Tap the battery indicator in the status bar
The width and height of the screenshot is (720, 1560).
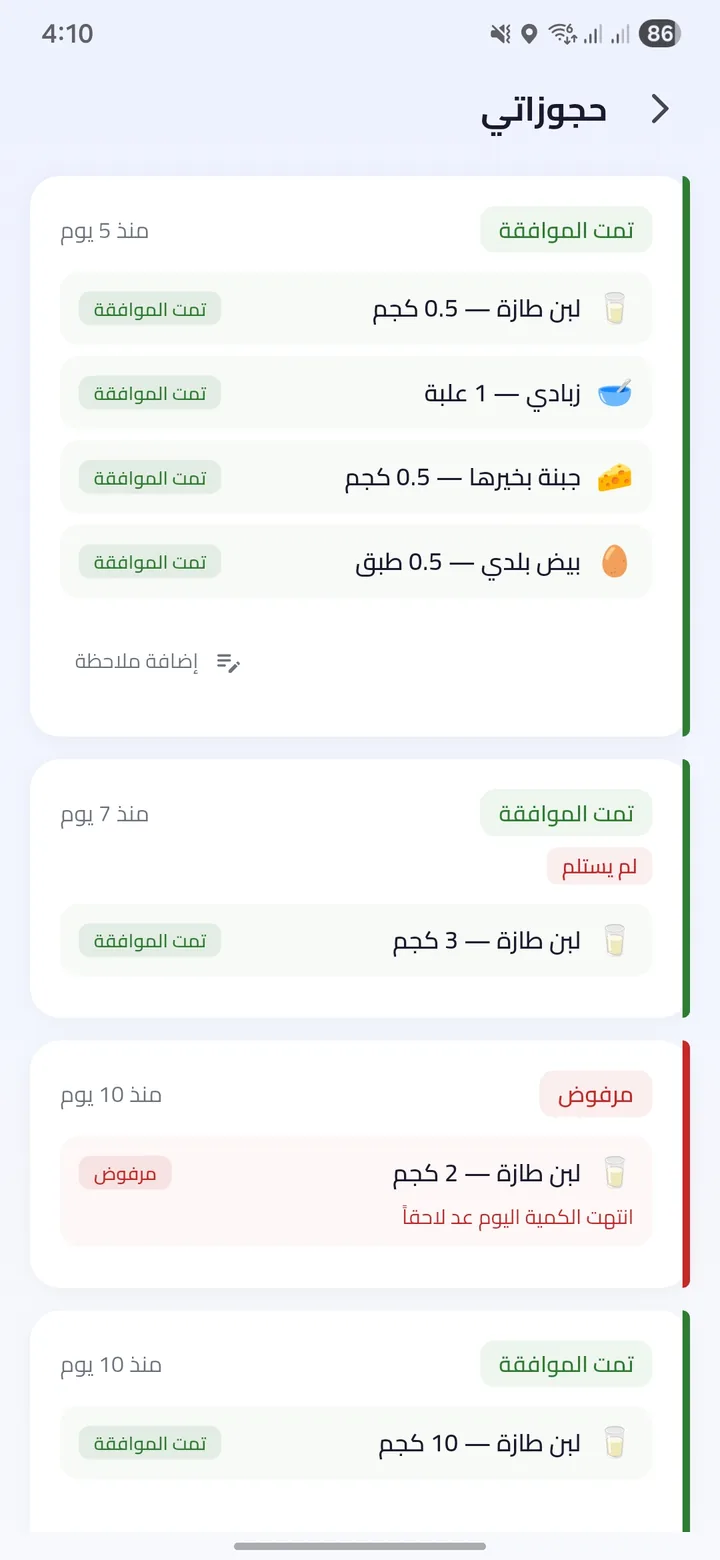pos(660,34)
